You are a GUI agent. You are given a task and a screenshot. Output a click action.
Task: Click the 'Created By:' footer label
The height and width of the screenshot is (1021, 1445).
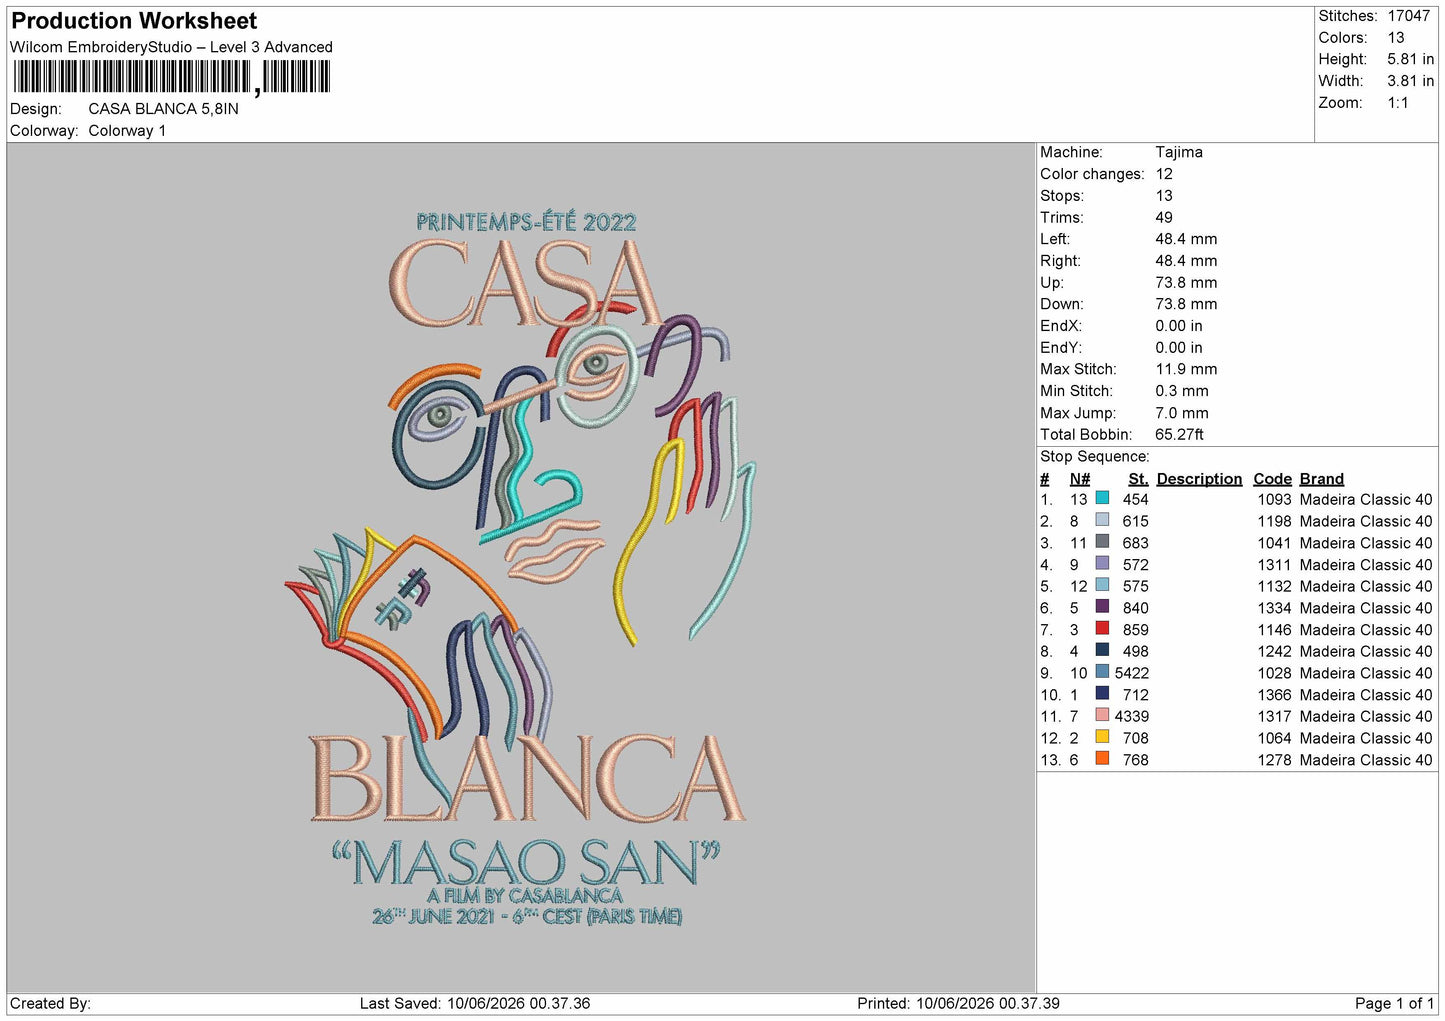coord(50,1004)
